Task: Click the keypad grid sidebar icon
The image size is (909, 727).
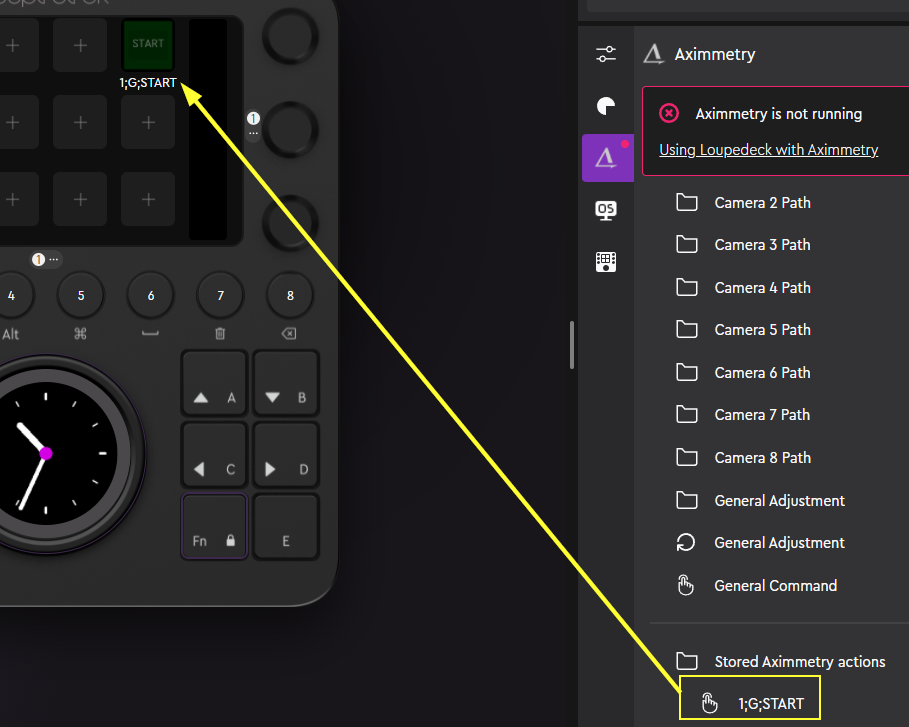Action: (606, 262)
